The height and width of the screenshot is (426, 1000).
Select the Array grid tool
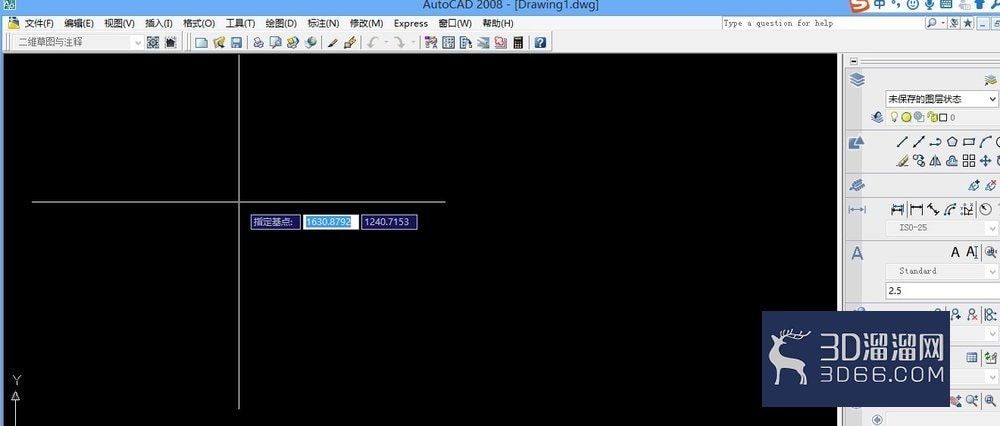(x=969, y=161)
